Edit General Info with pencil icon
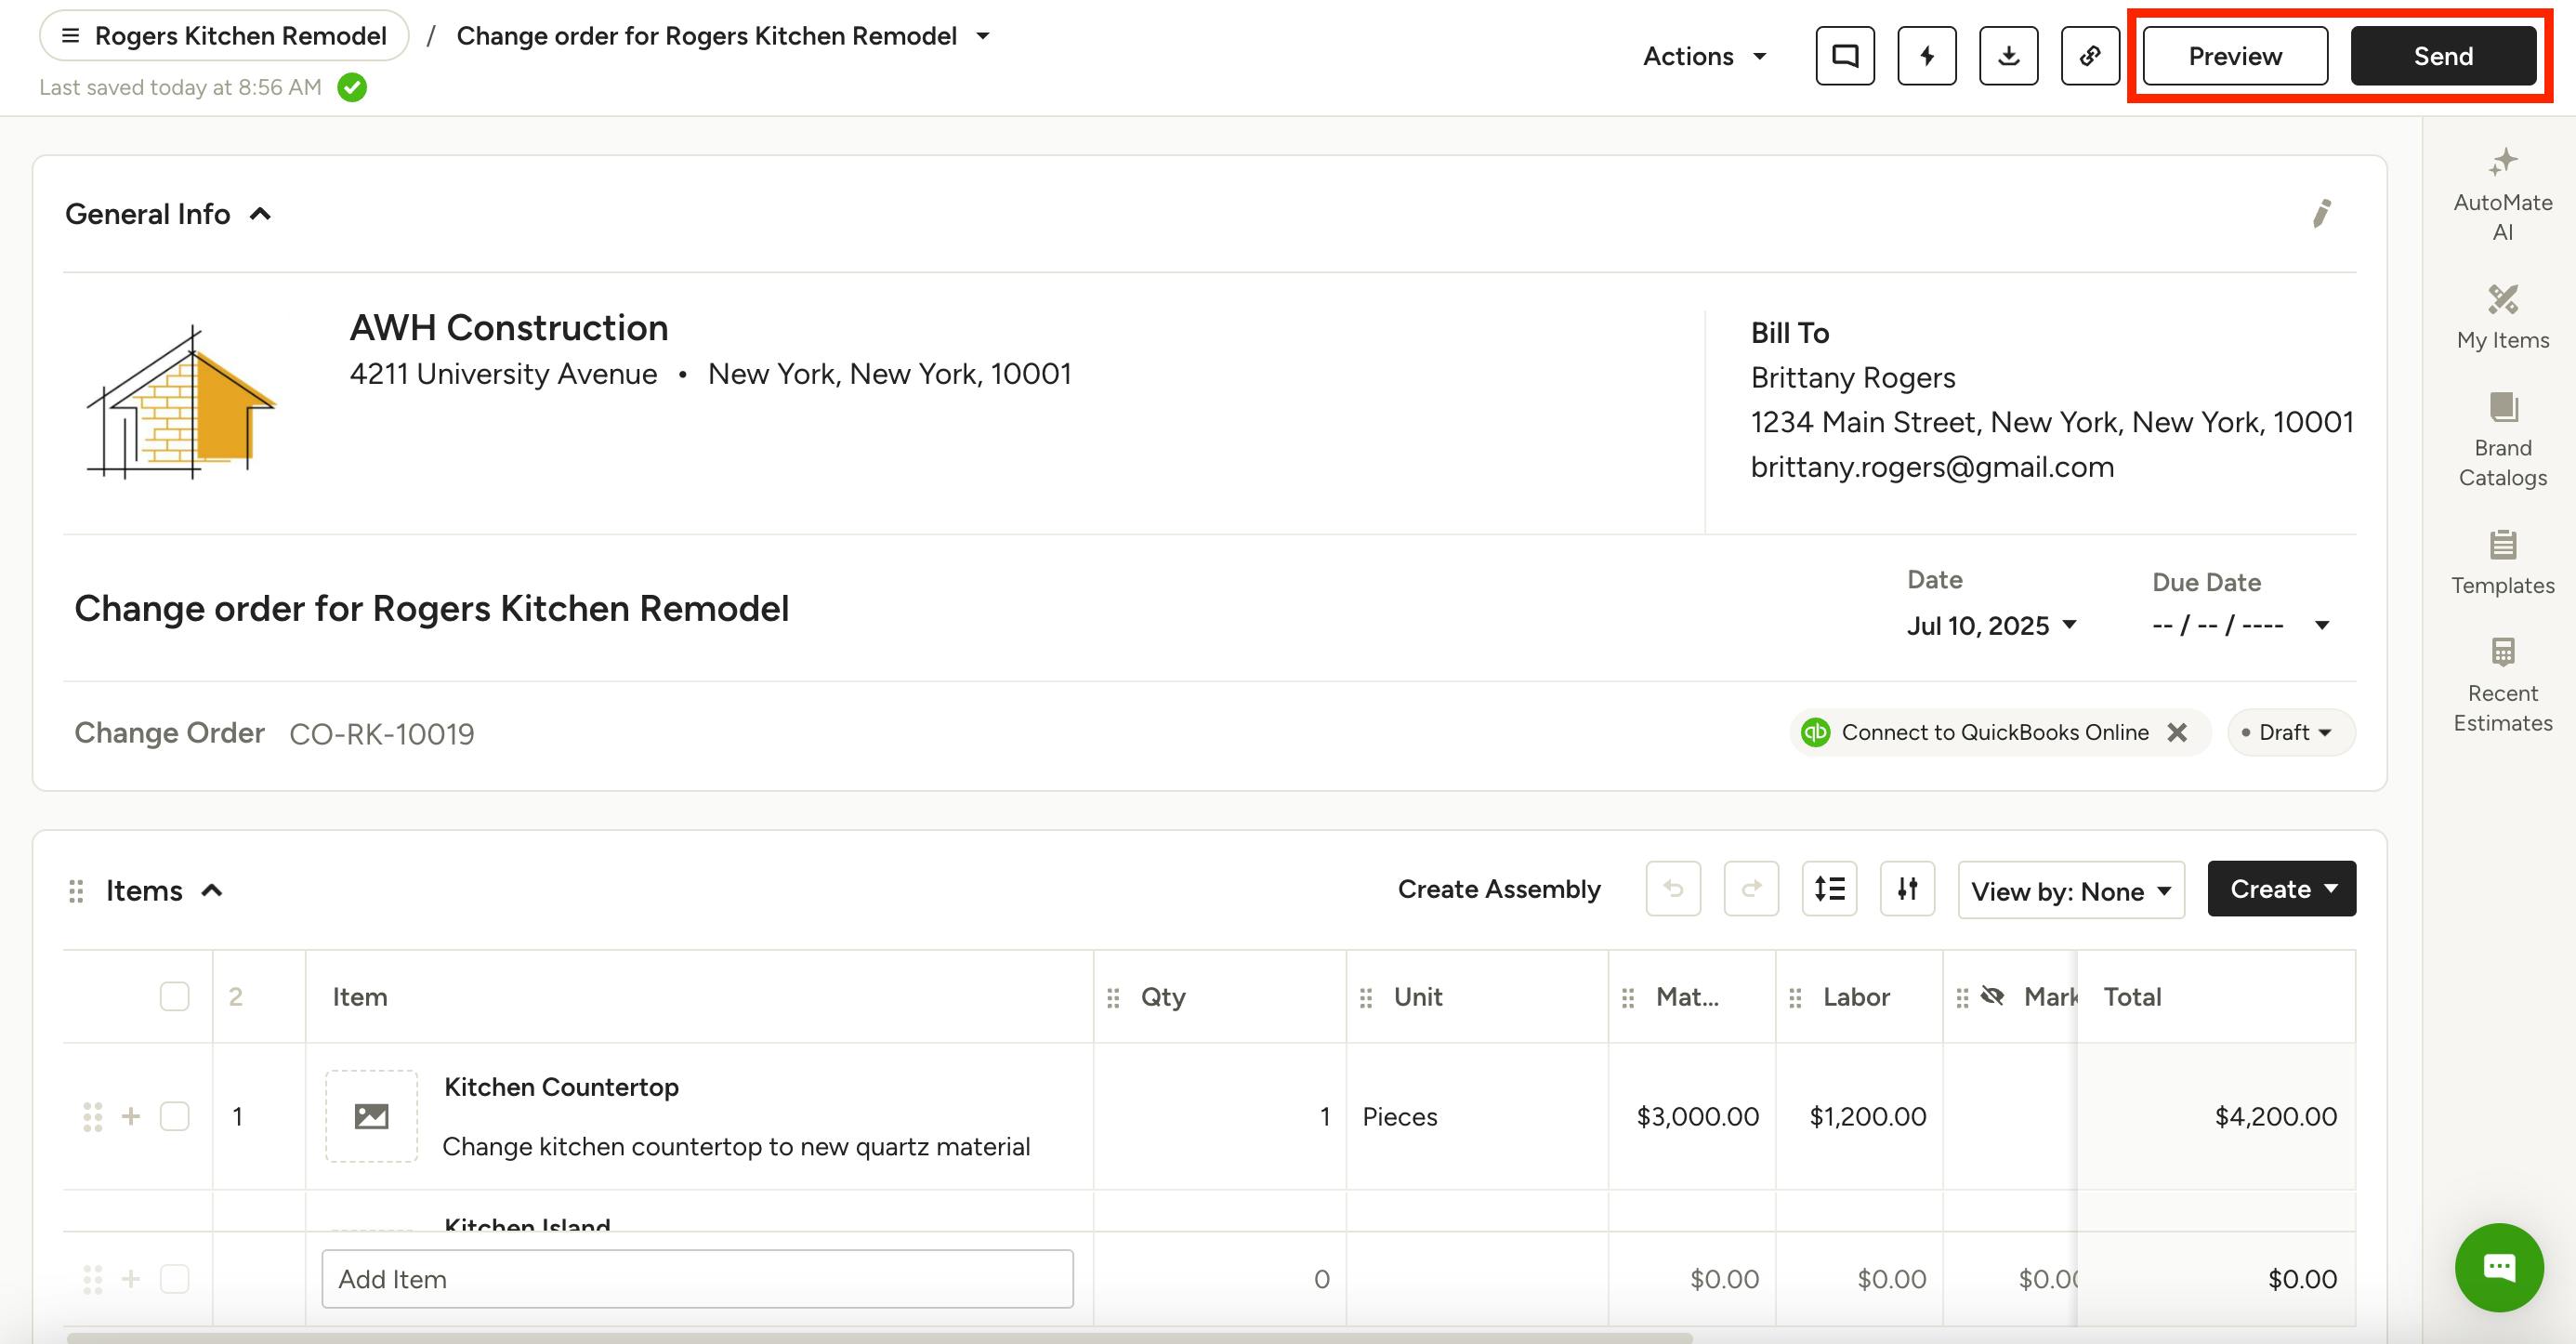 pos(2321,213)
